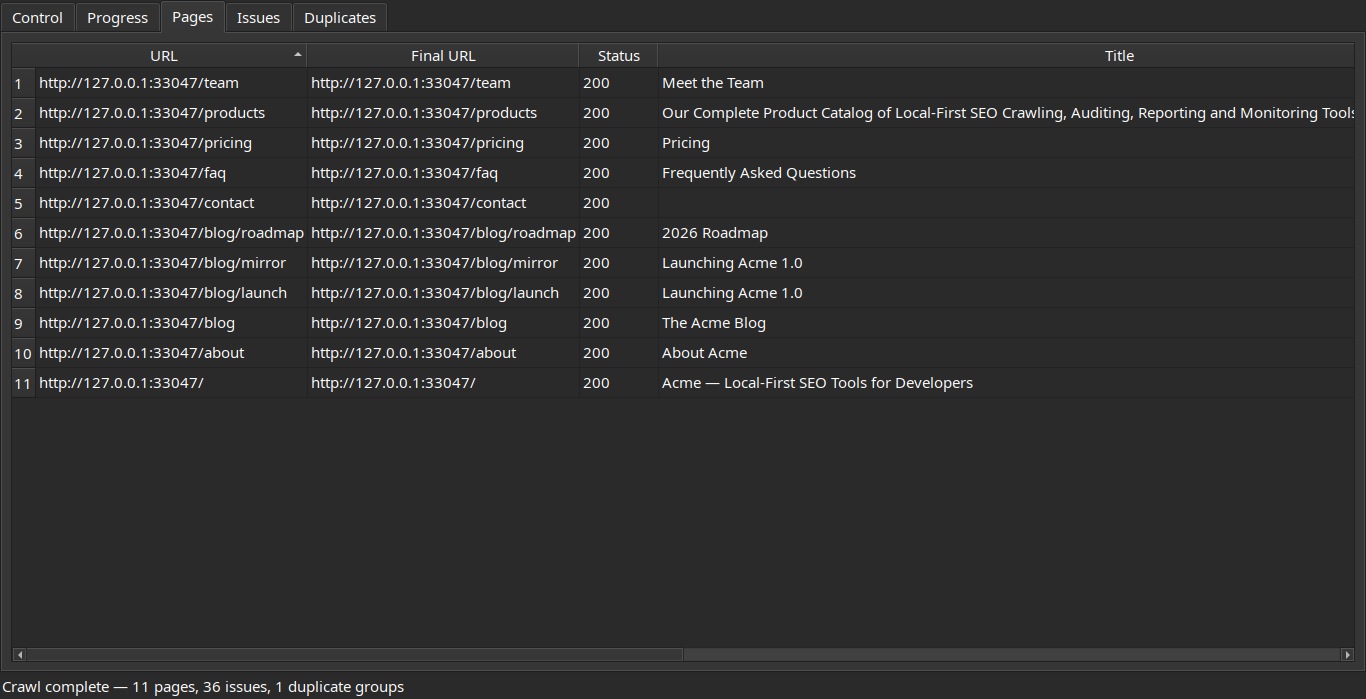Screen dimensions: 1366x699
Task: Click the horizontal scrollbar thumb
Action: tap(355, 654)
